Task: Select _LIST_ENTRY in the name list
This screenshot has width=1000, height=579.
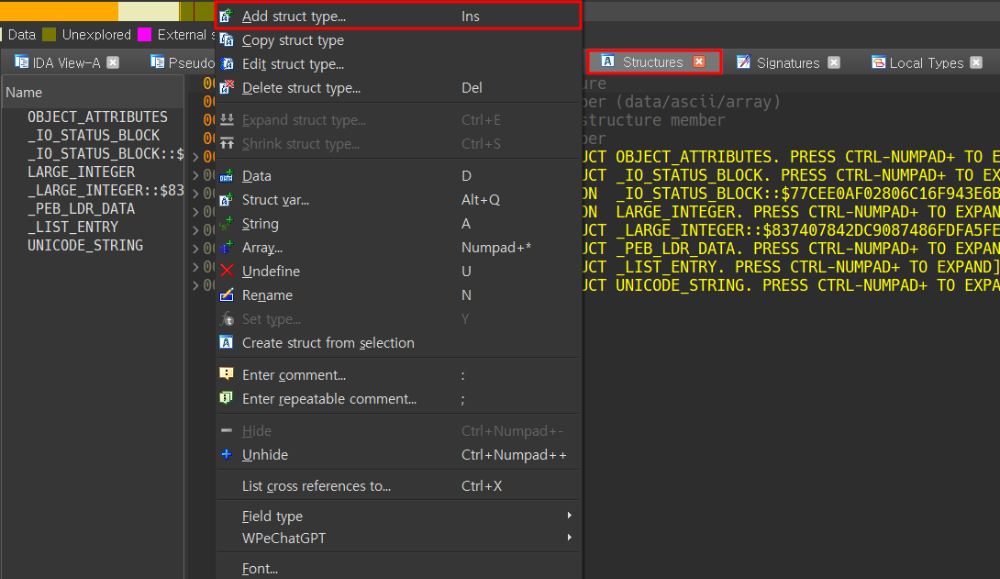Action: tap(73, 227)
